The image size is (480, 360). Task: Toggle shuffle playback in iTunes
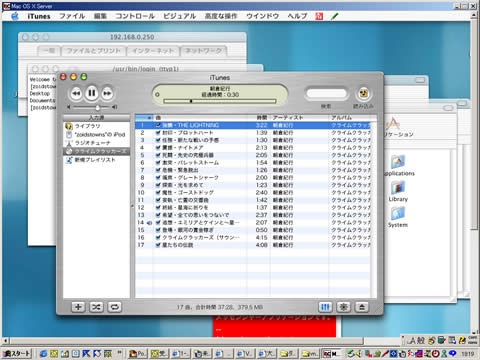[x=96, y=307]
